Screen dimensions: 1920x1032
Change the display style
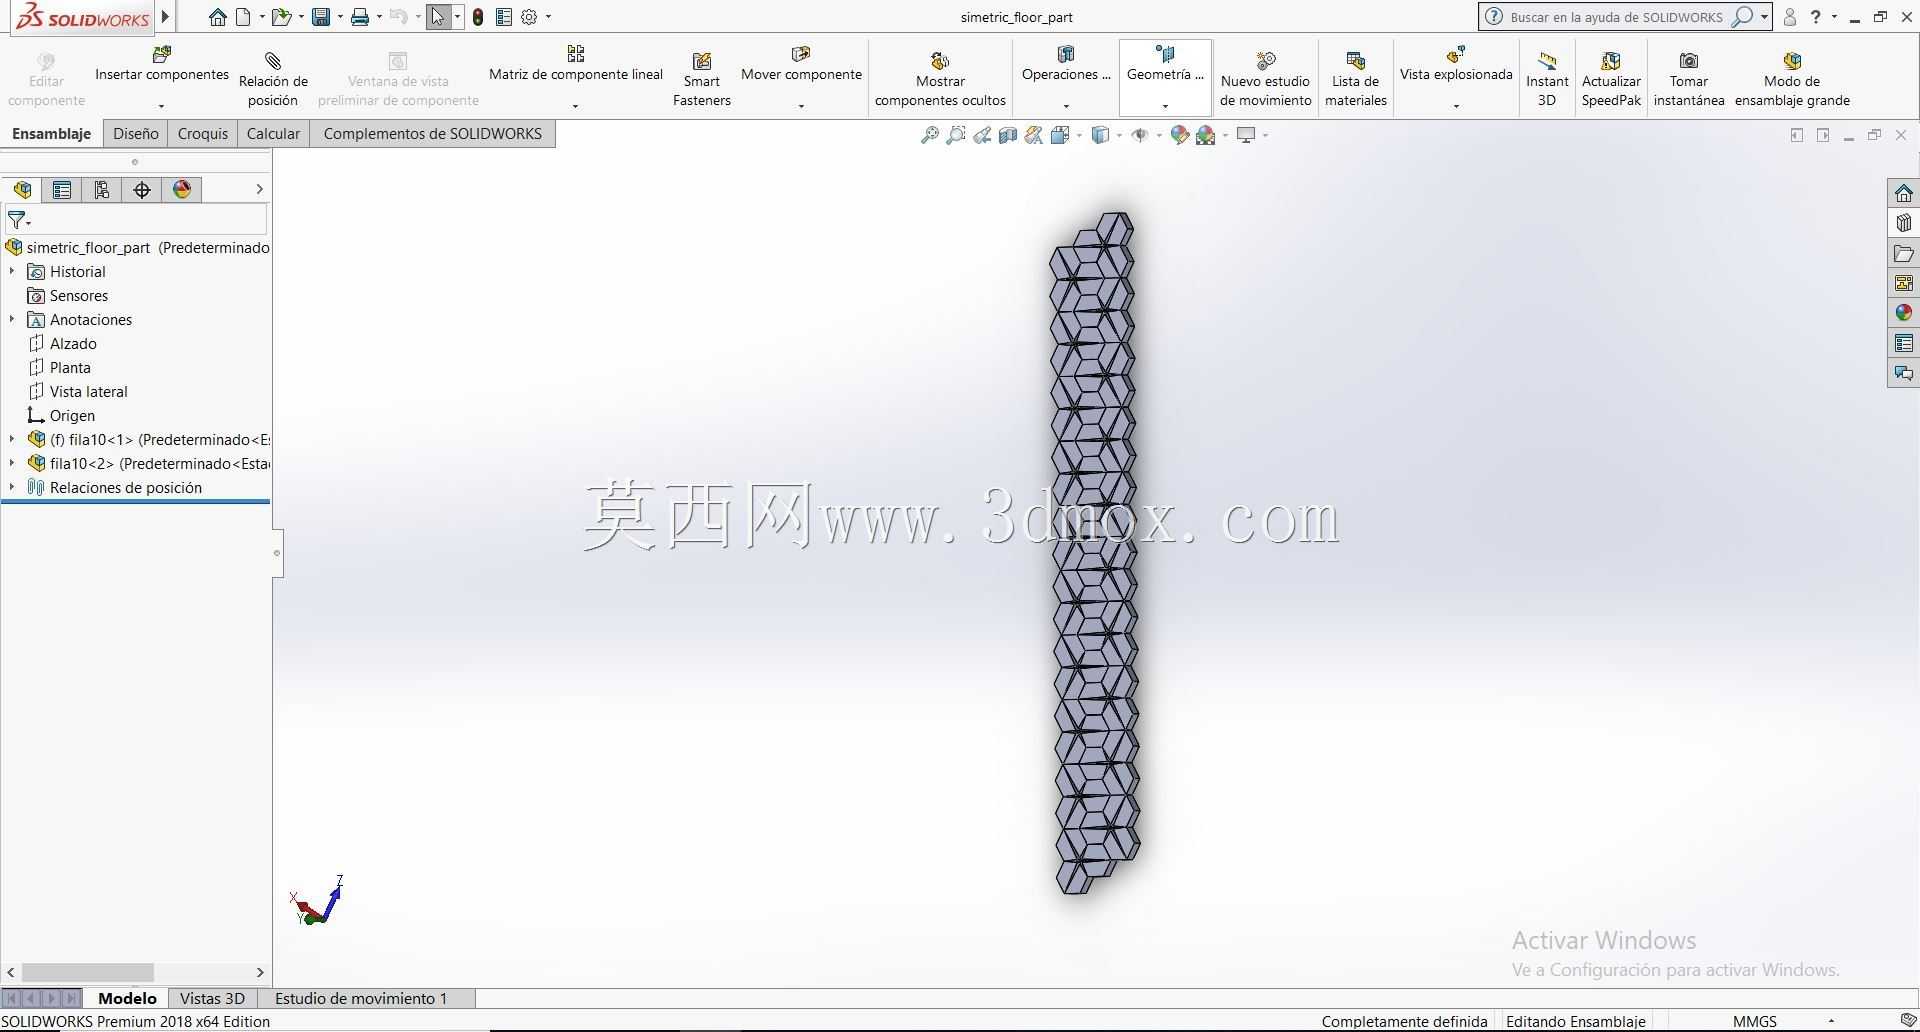click(1100, 135)
